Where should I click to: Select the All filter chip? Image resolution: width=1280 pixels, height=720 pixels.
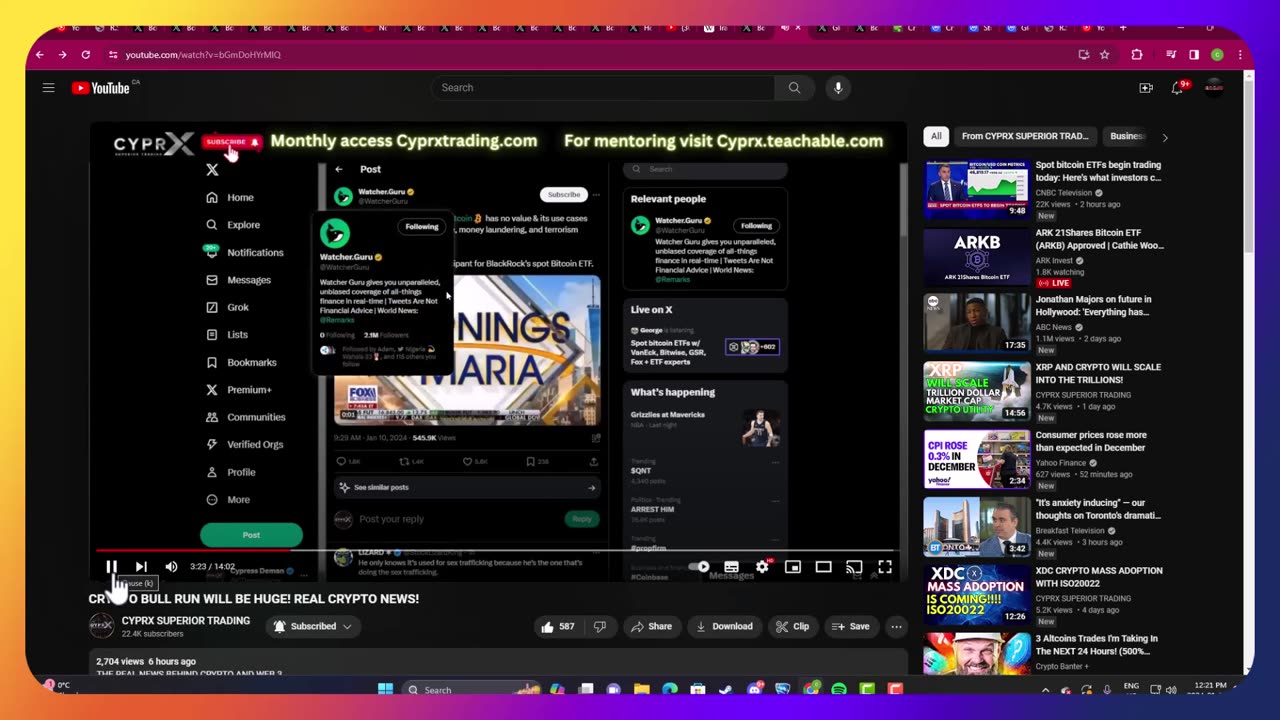[x=936, y=136]
